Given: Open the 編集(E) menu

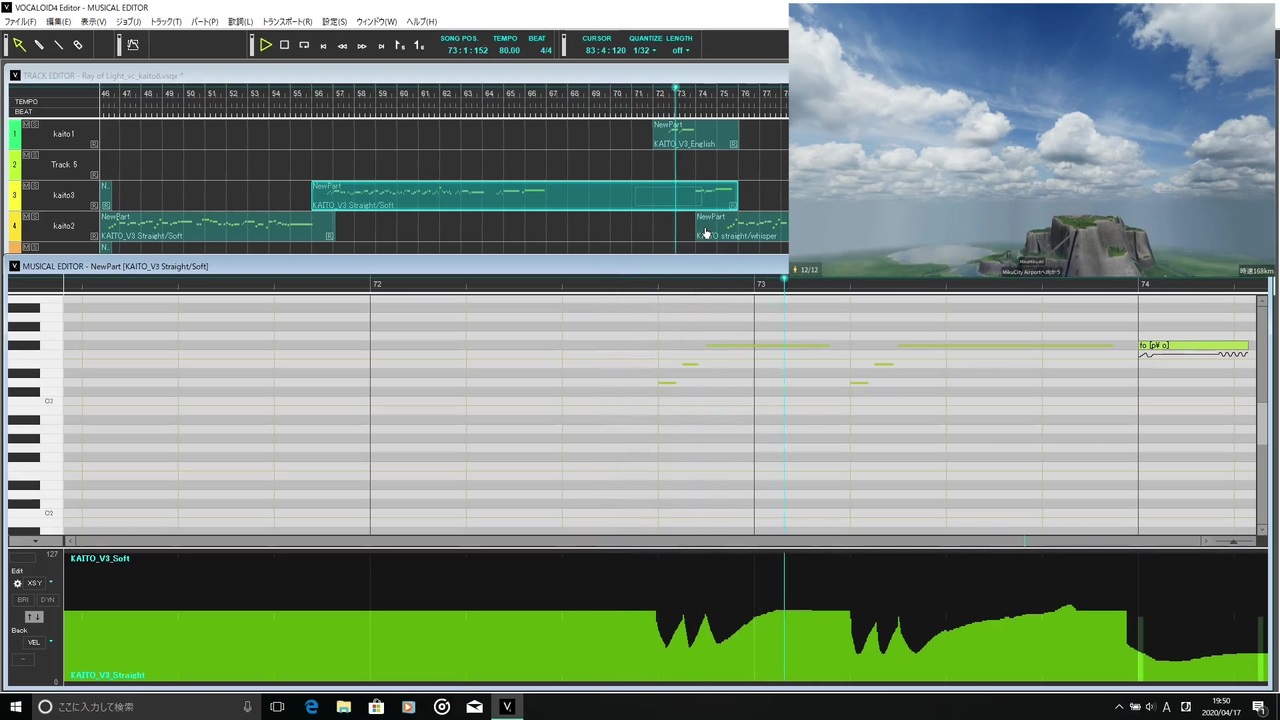Looking at the screenshot, I should [58, 22].
